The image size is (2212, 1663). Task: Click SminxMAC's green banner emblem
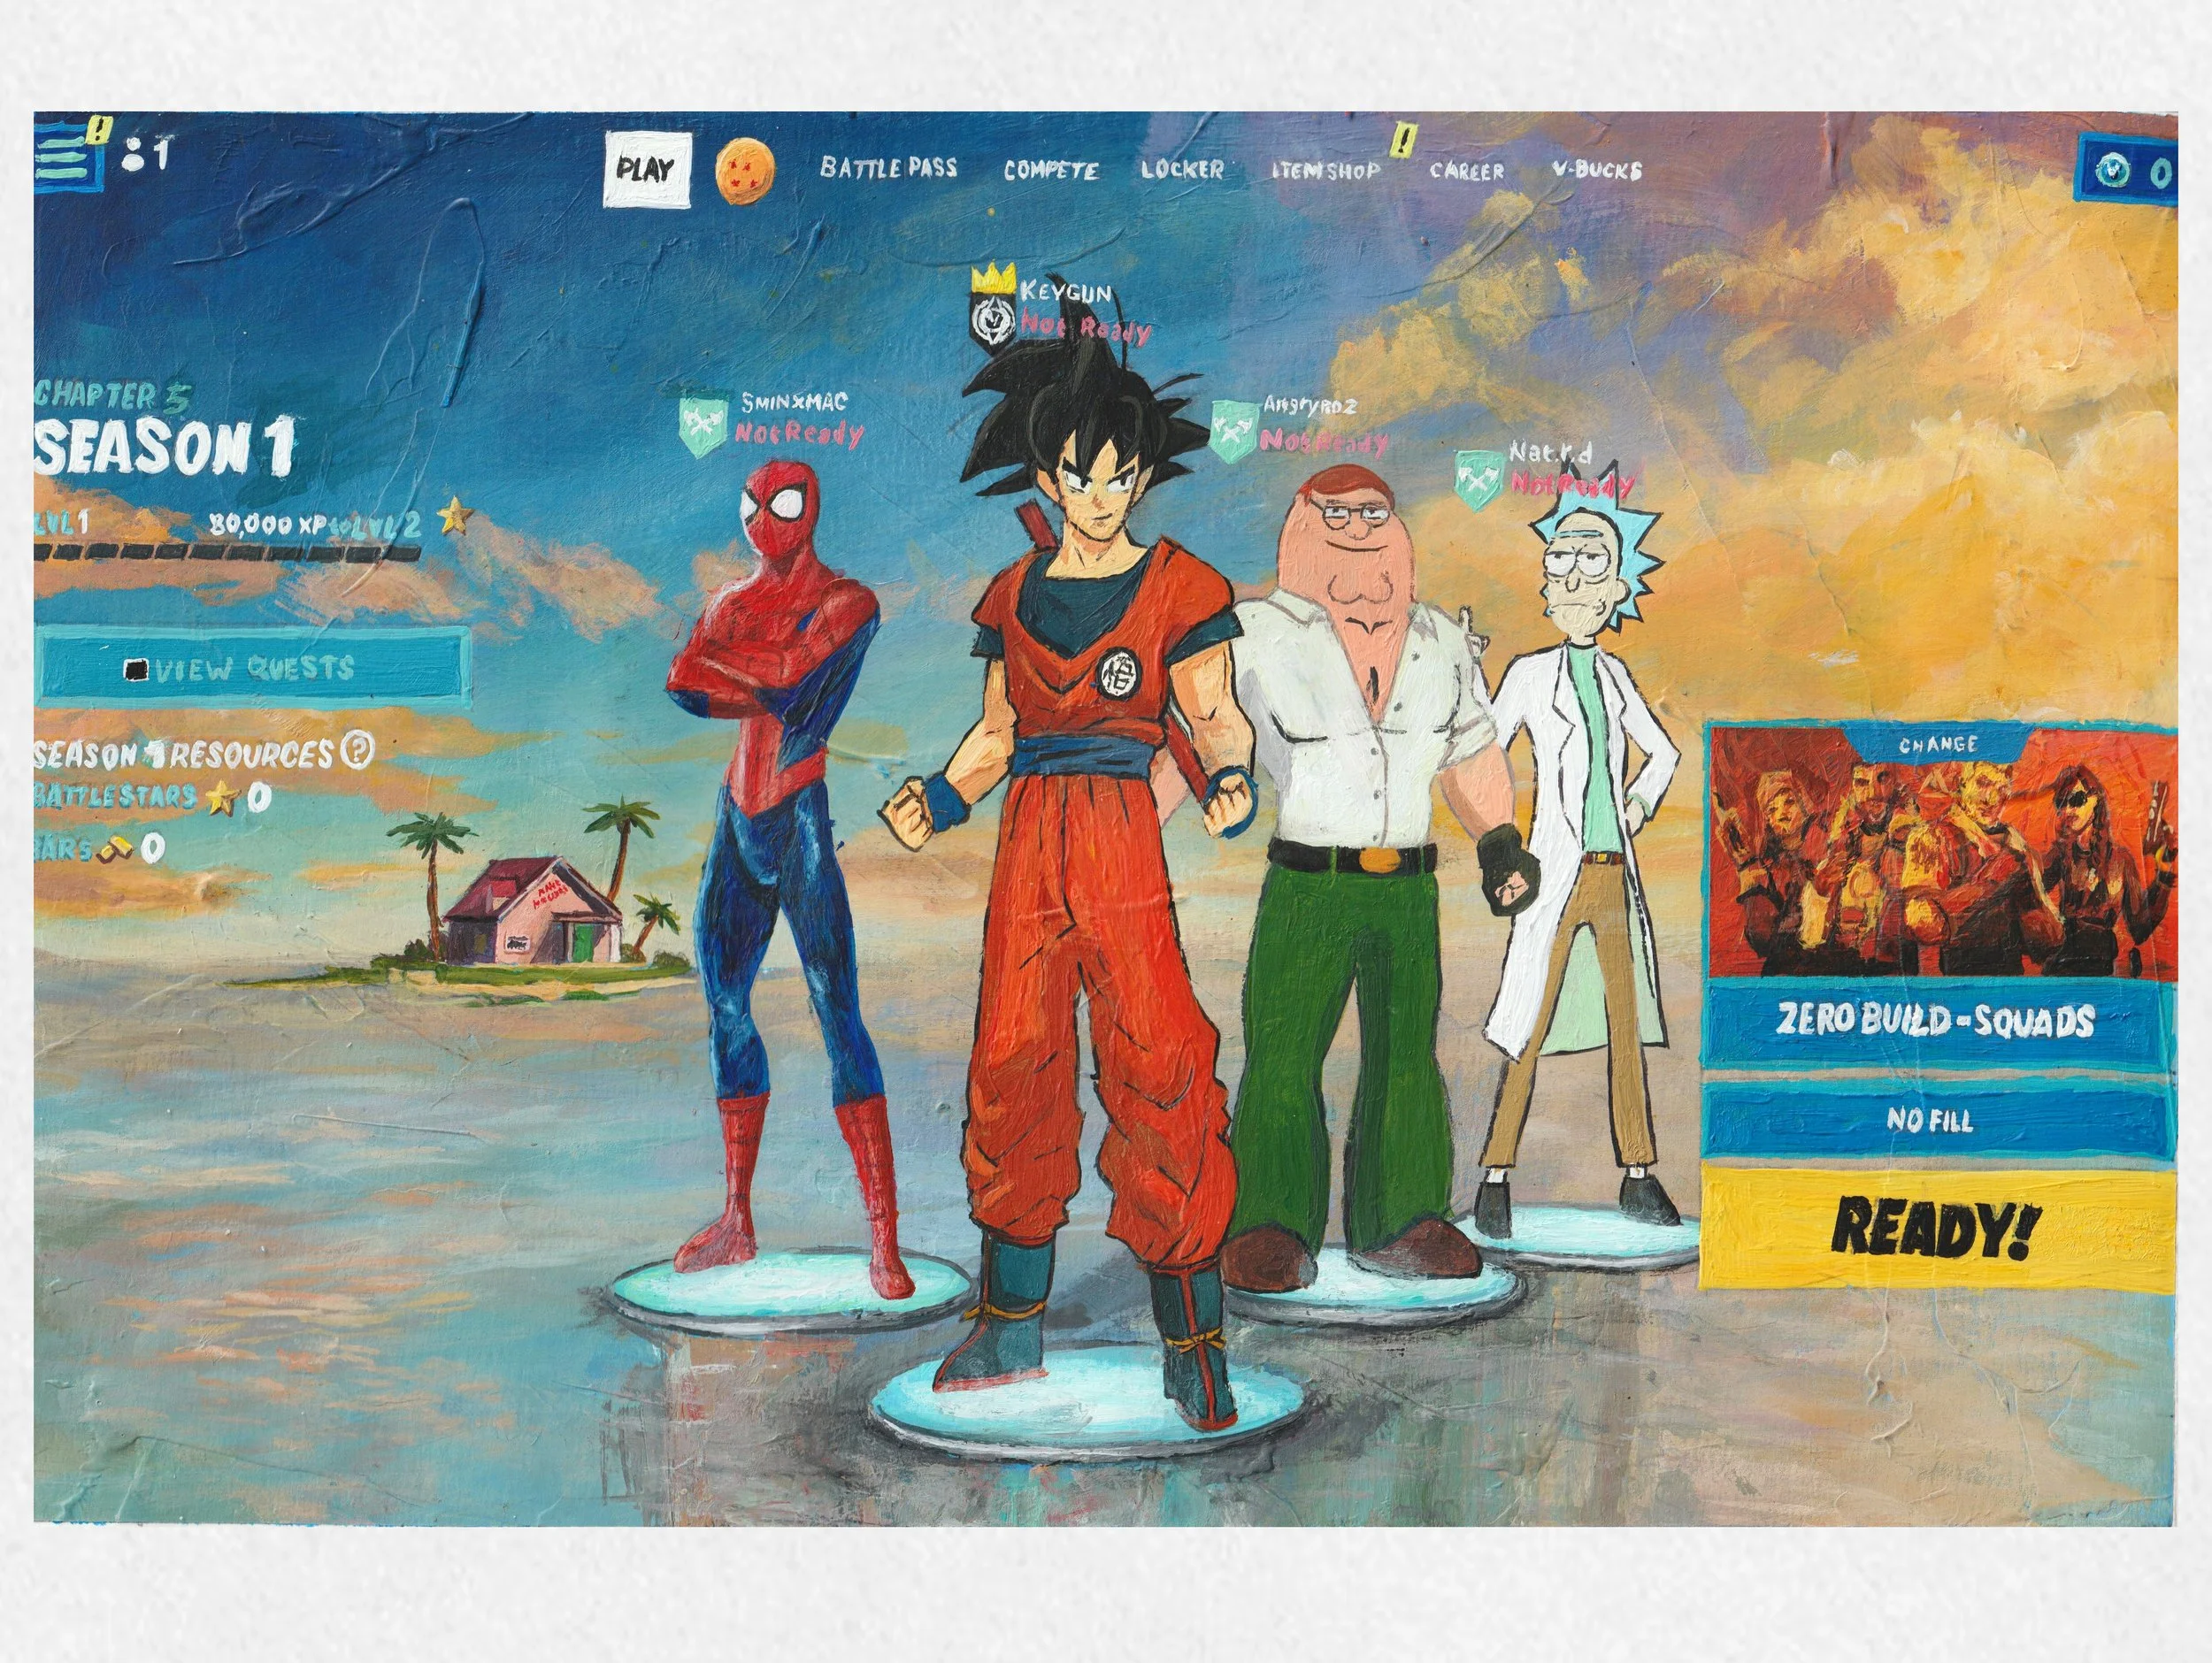705,430
